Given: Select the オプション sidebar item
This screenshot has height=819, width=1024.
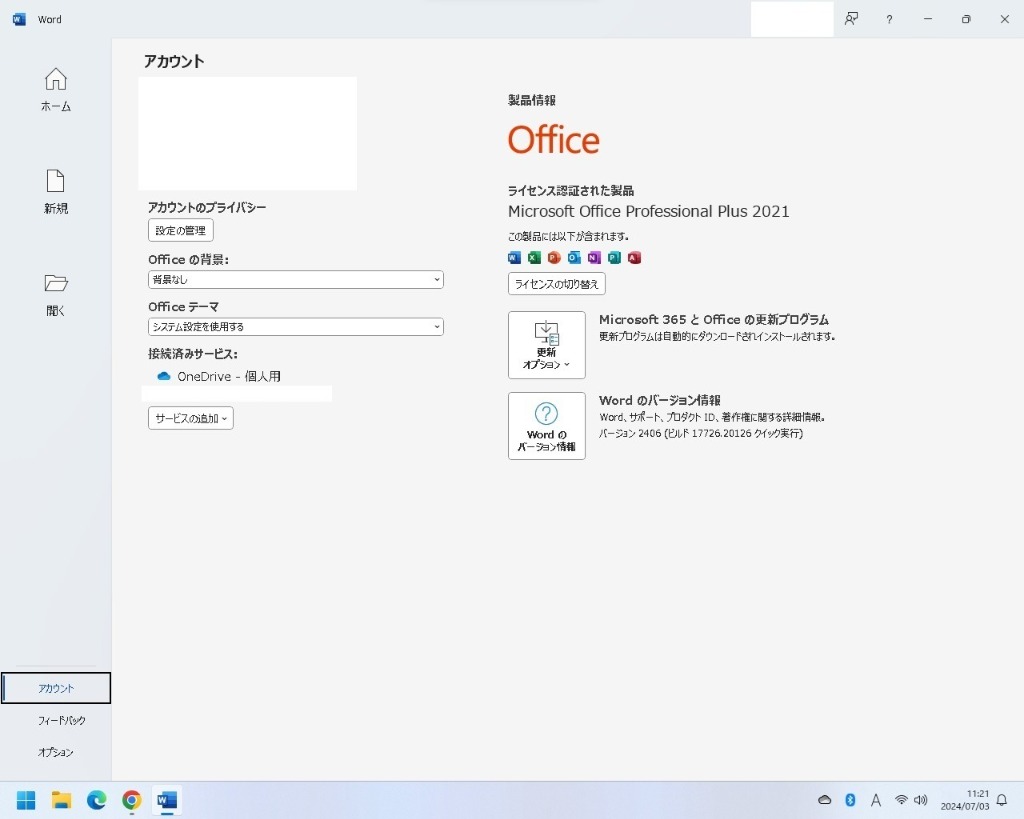Looking at the screenshot, I should pyautogui.click(x=56, y=752).
